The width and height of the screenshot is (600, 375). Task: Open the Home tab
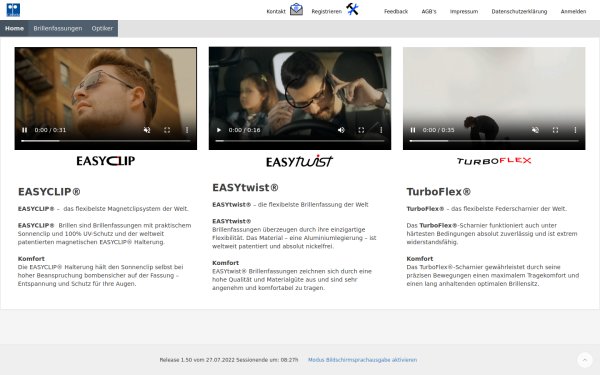(x=14, y=28)
